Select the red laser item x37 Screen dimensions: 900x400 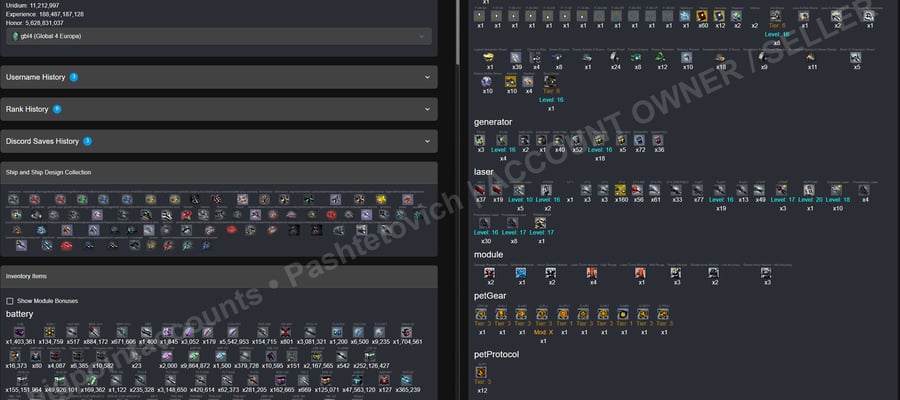(481, 190)
